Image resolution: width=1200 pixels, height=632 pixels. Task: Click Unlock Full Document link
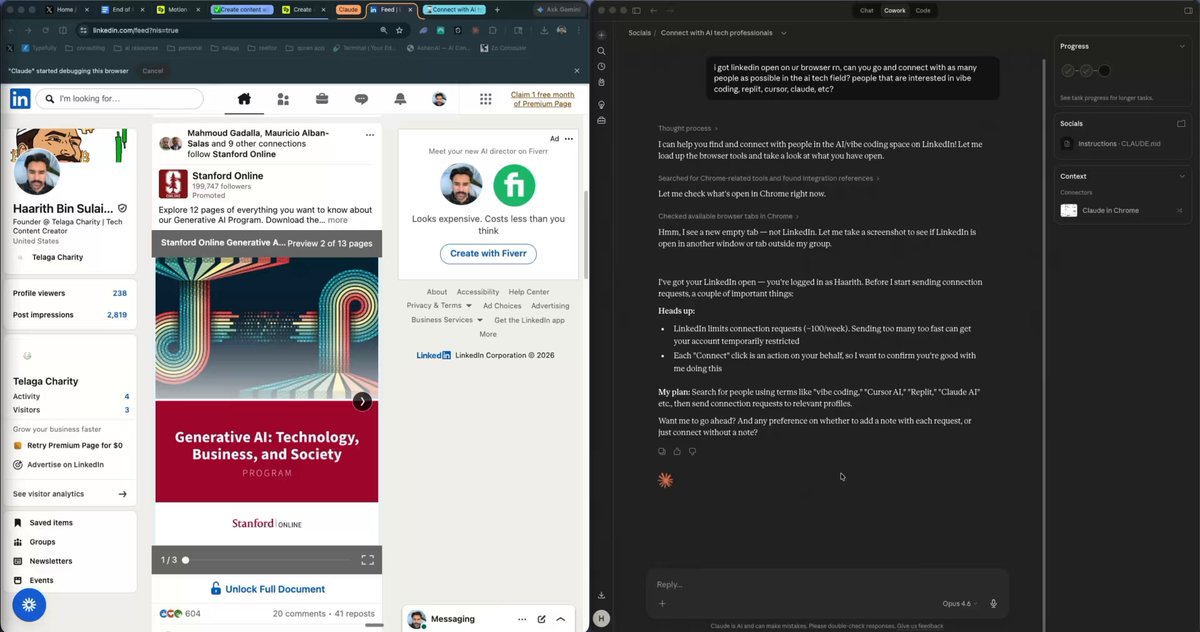tap(267, 589)
